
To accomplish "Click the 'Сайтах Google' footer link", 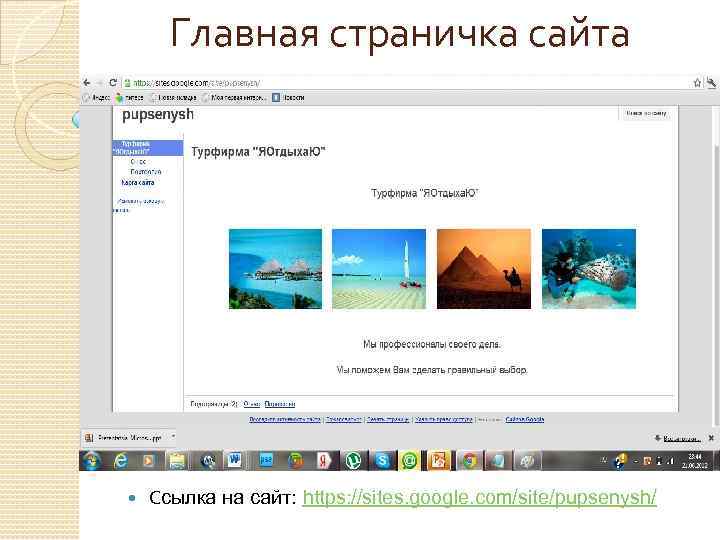I will (x=525, y=419).
